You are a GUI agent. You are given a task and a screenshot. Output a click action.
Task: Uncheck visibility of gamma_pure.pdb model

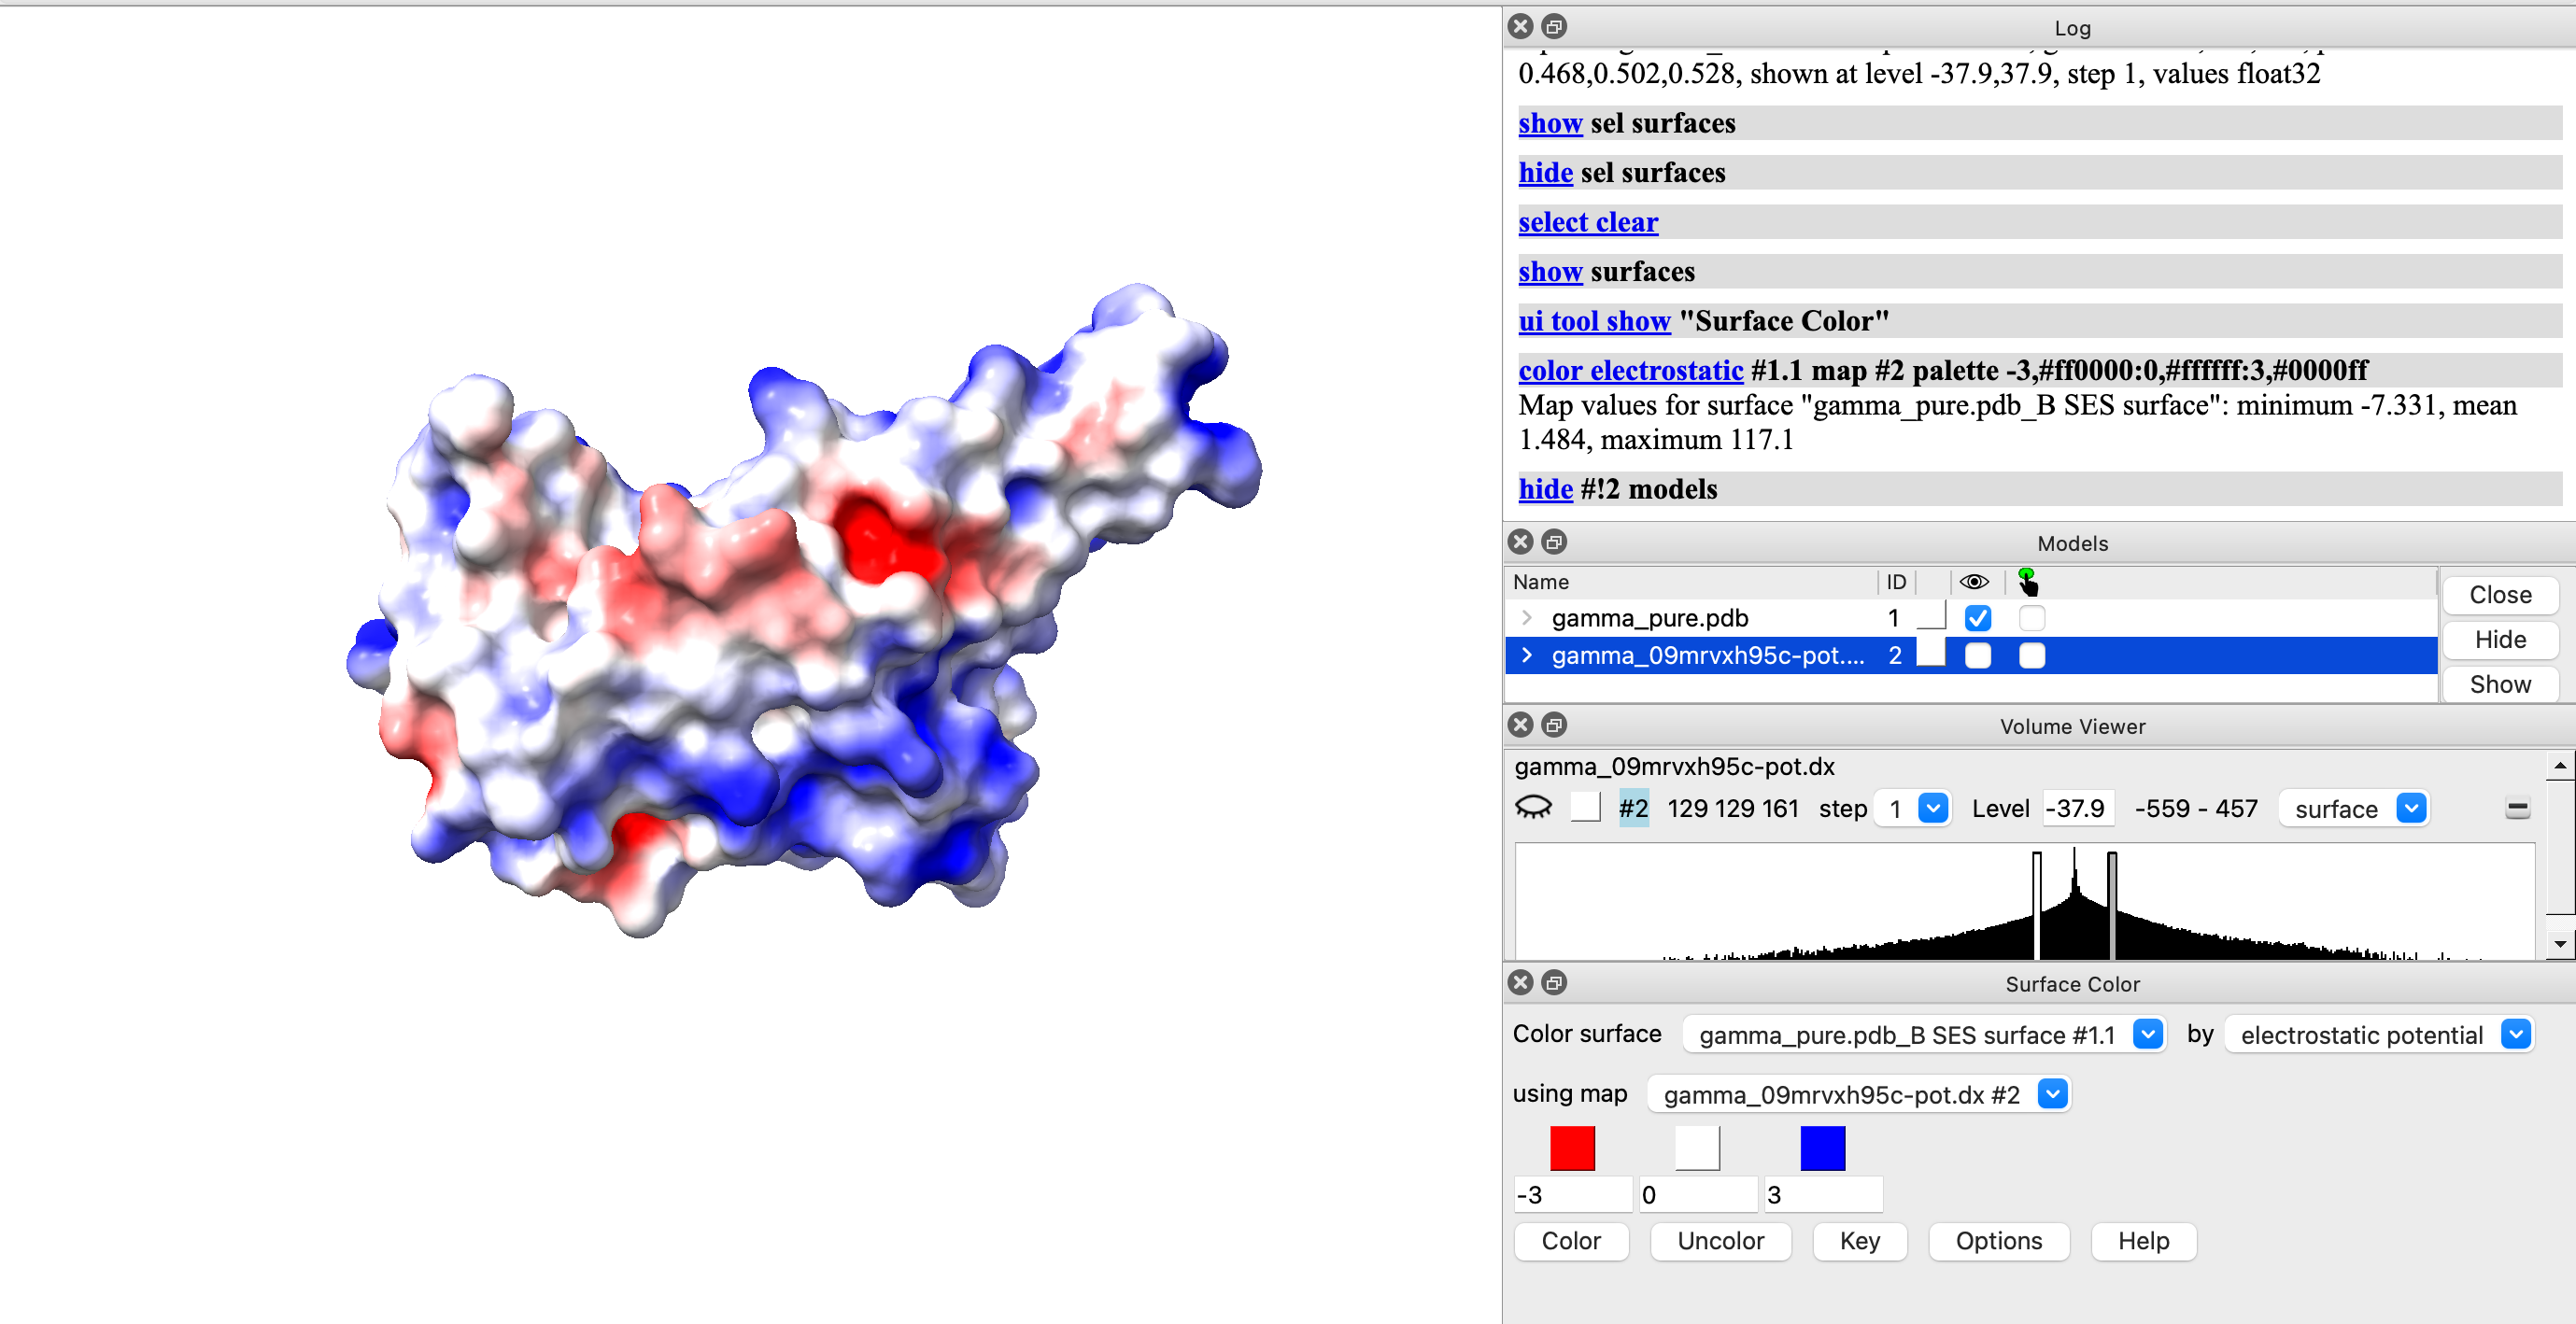[1977, 618]
